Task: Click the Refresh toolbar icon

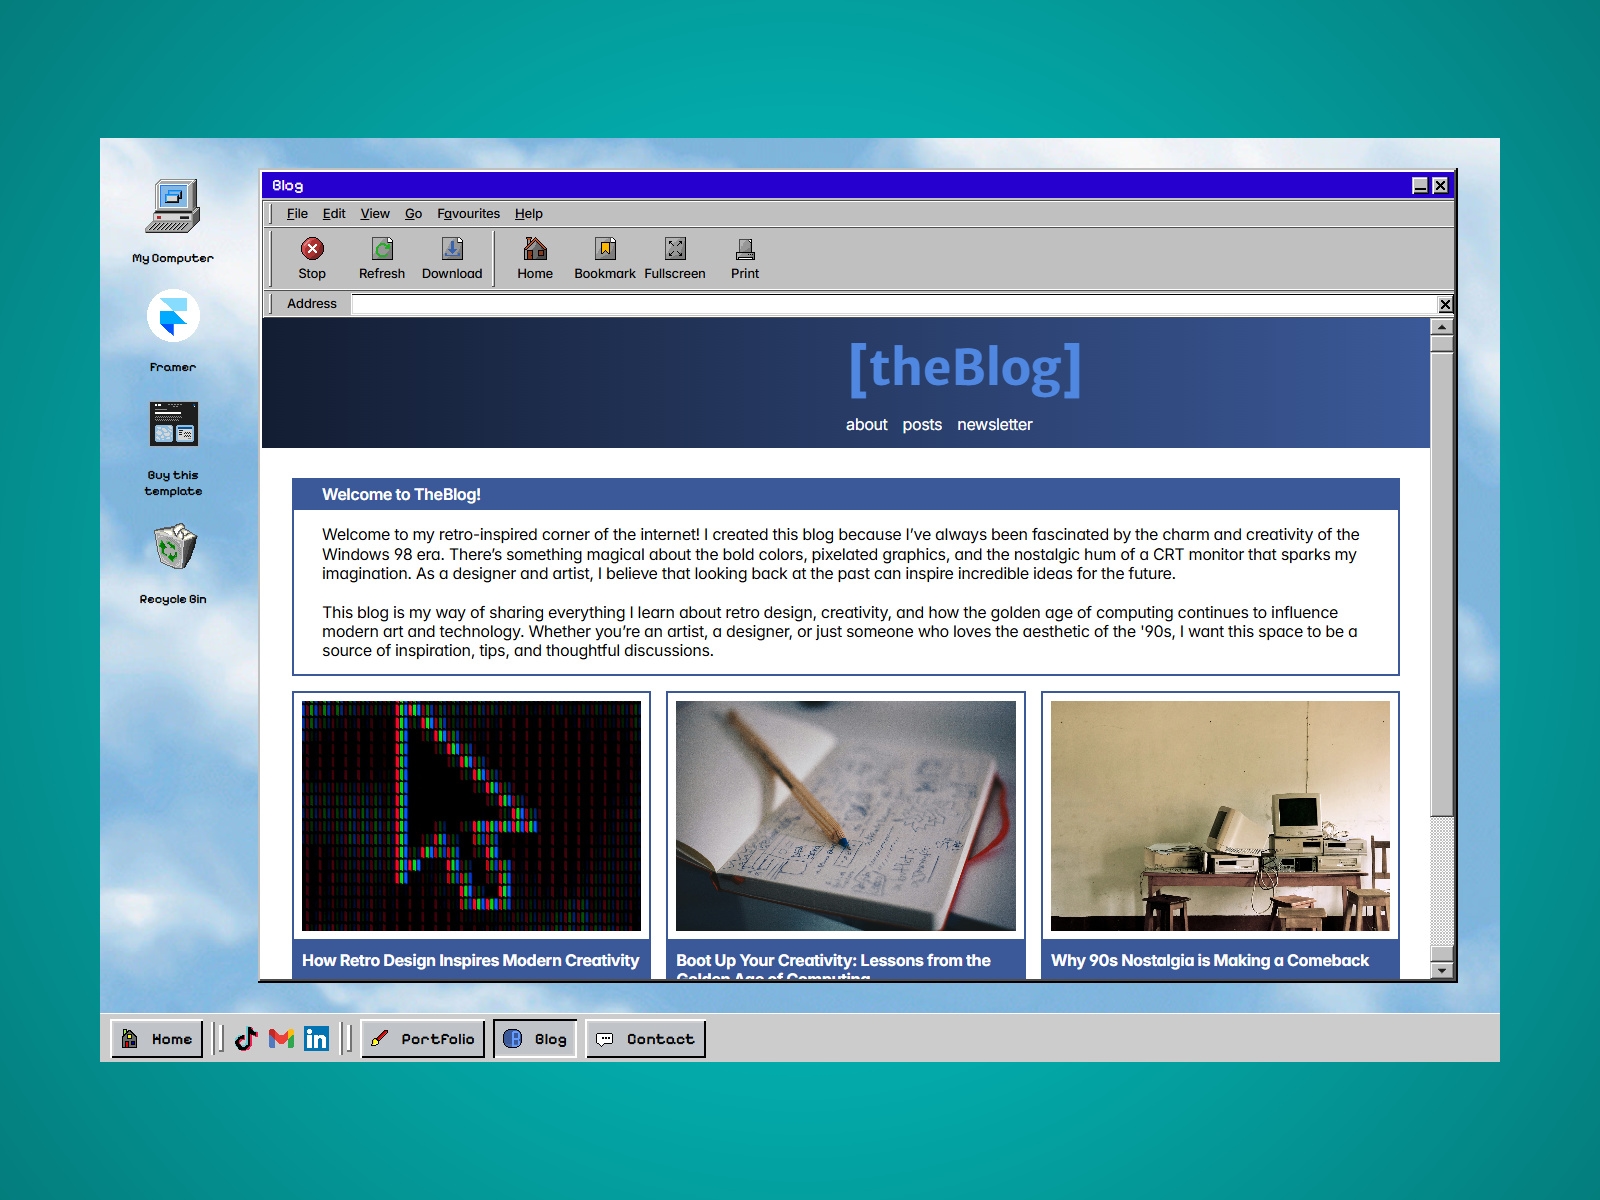Action: click(x=382, y=249)
